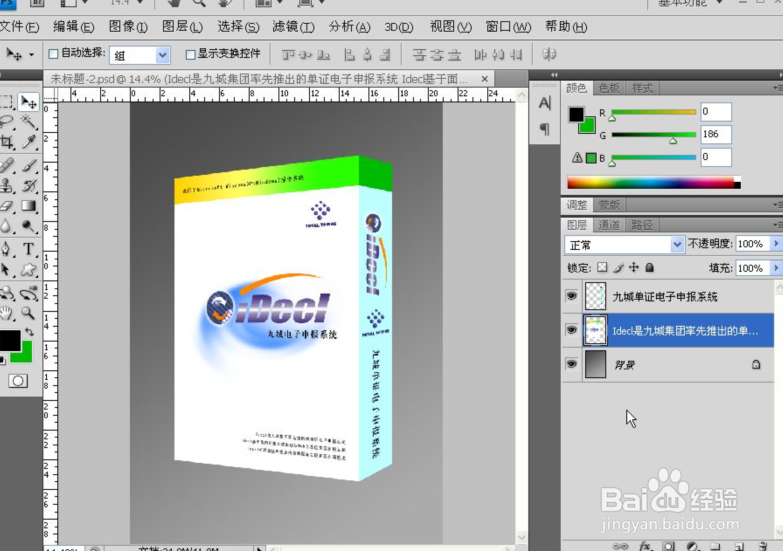
Task: Select the Brush tool
Action: (29, 165)
